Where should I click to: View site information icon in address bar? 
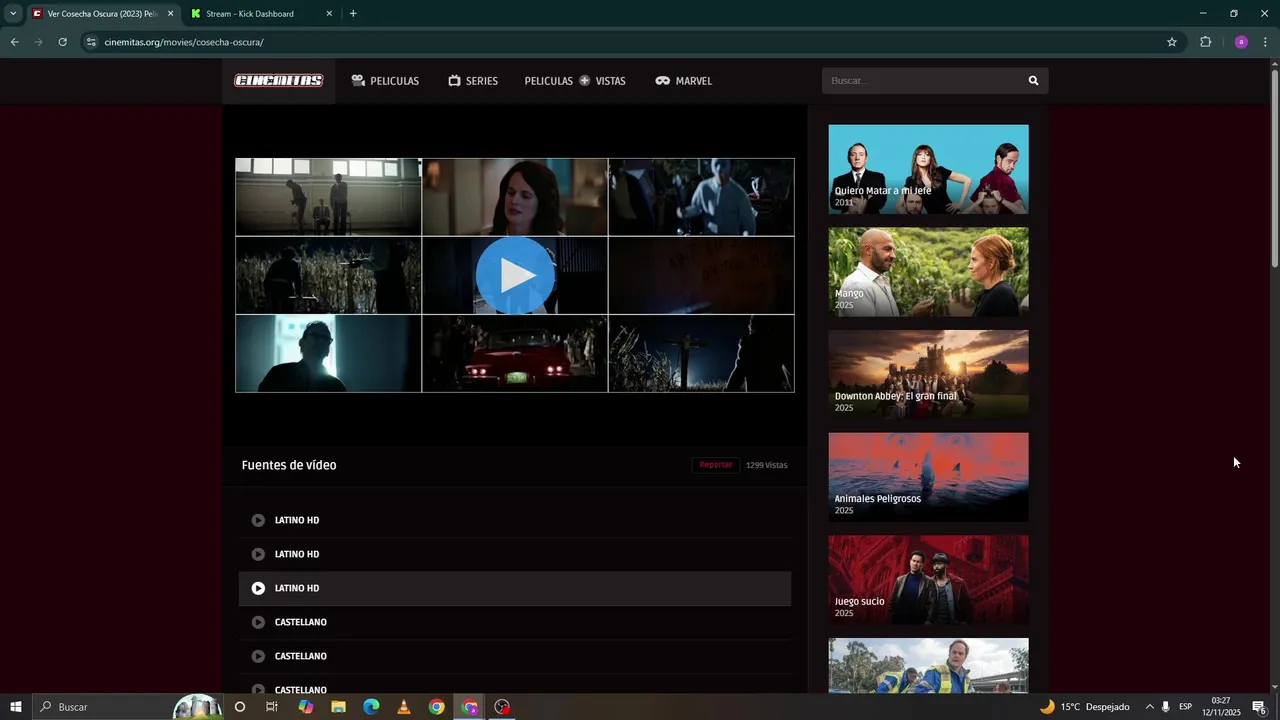coord(91,42)
